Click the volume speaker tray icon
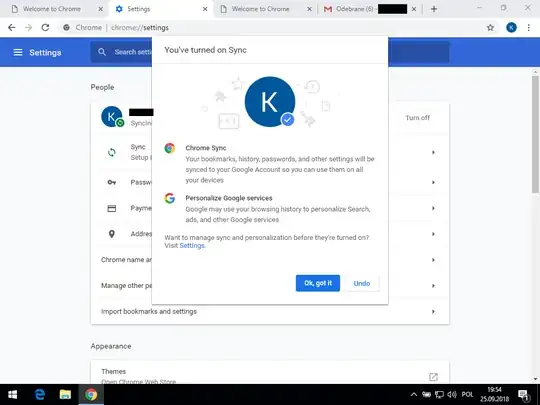540x405 pixels. pyautogui.click(x=452, y=395)
